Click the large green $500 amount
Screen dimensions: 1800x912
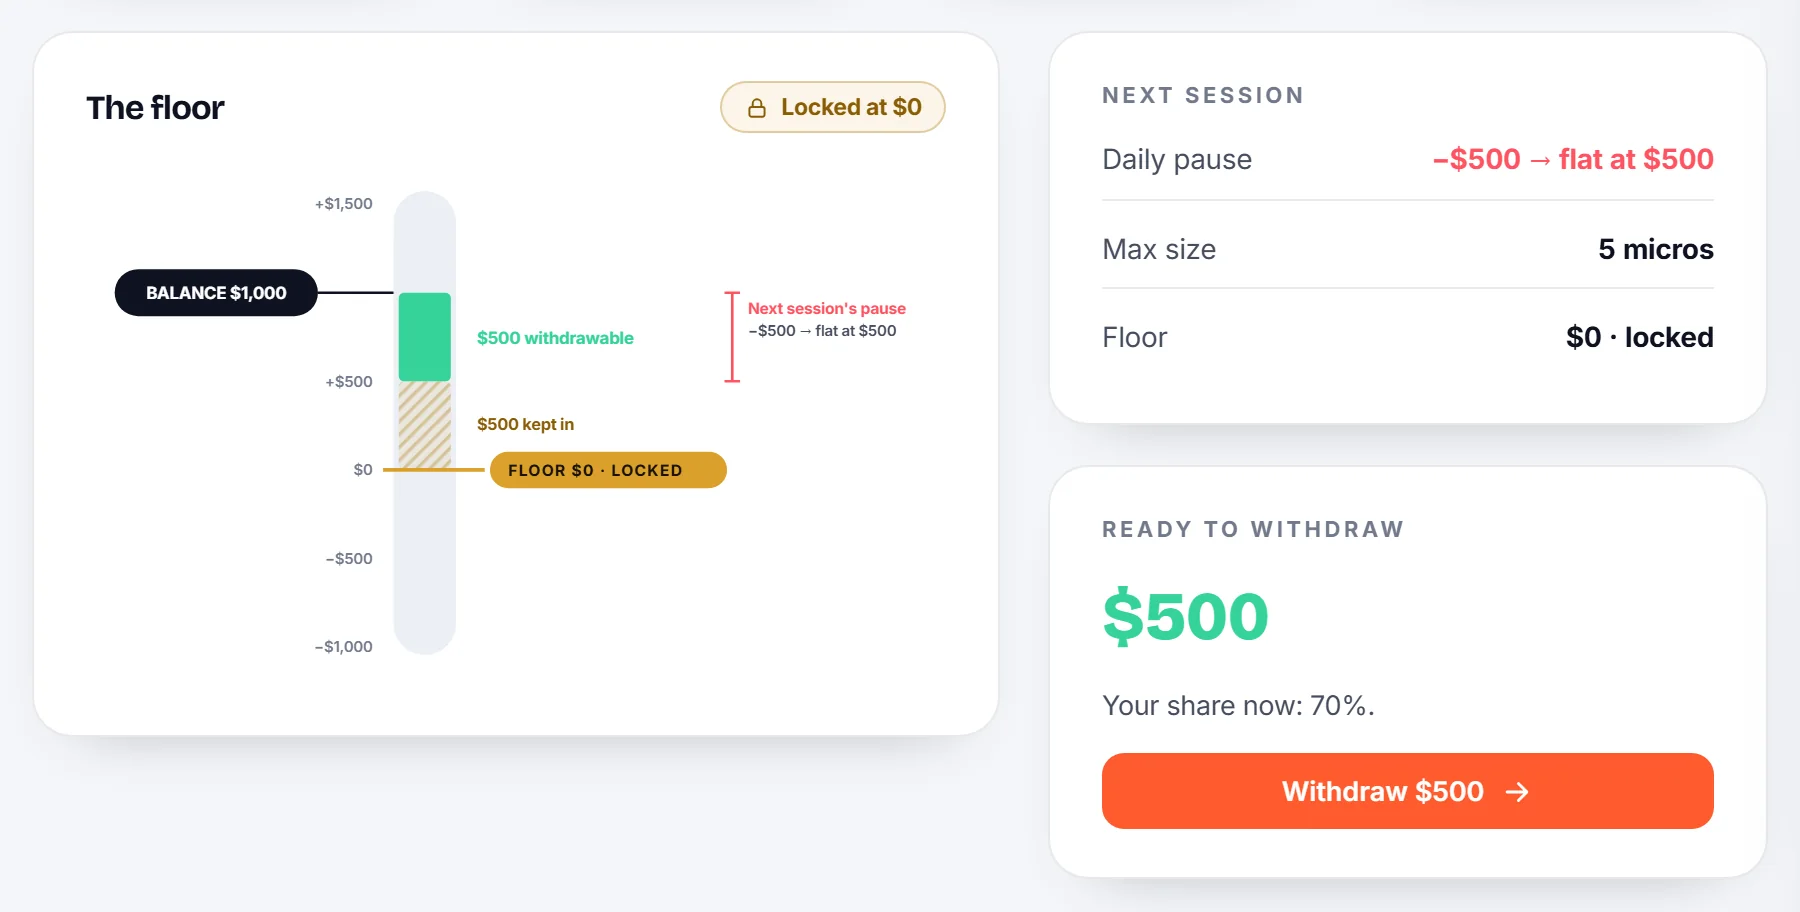(x=1185, y=616)
